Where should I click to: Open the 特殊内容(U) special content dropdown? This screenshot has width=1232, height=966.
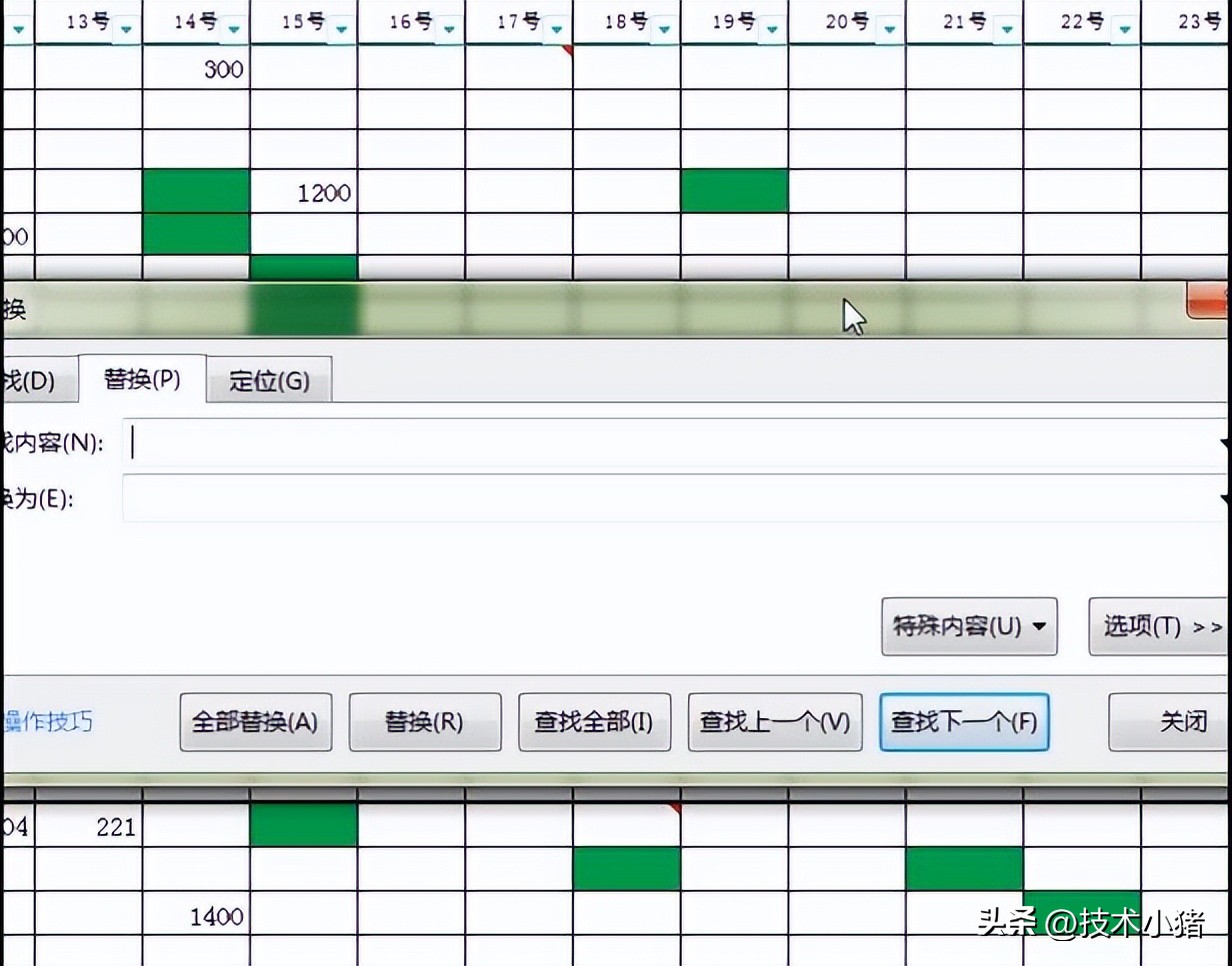tap(968, 626)
